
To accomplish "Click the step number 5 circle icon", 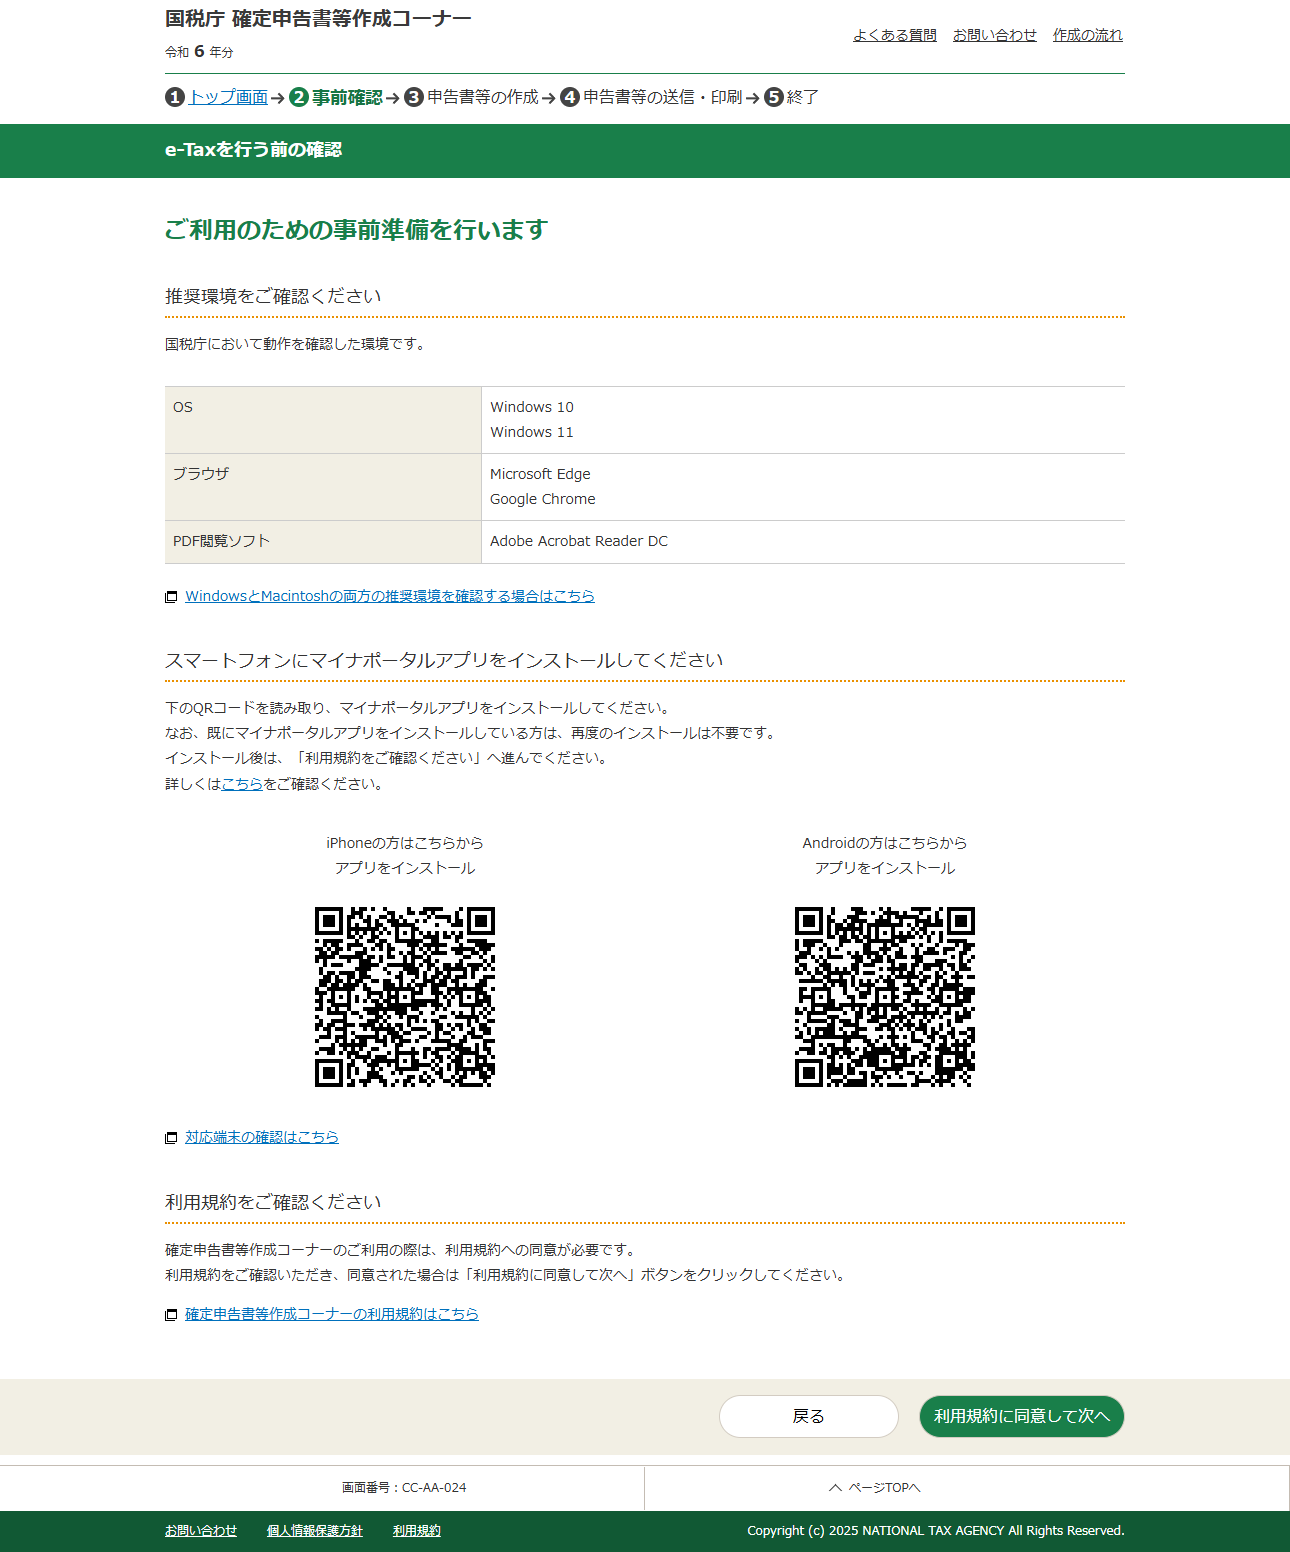I will 774,97.
